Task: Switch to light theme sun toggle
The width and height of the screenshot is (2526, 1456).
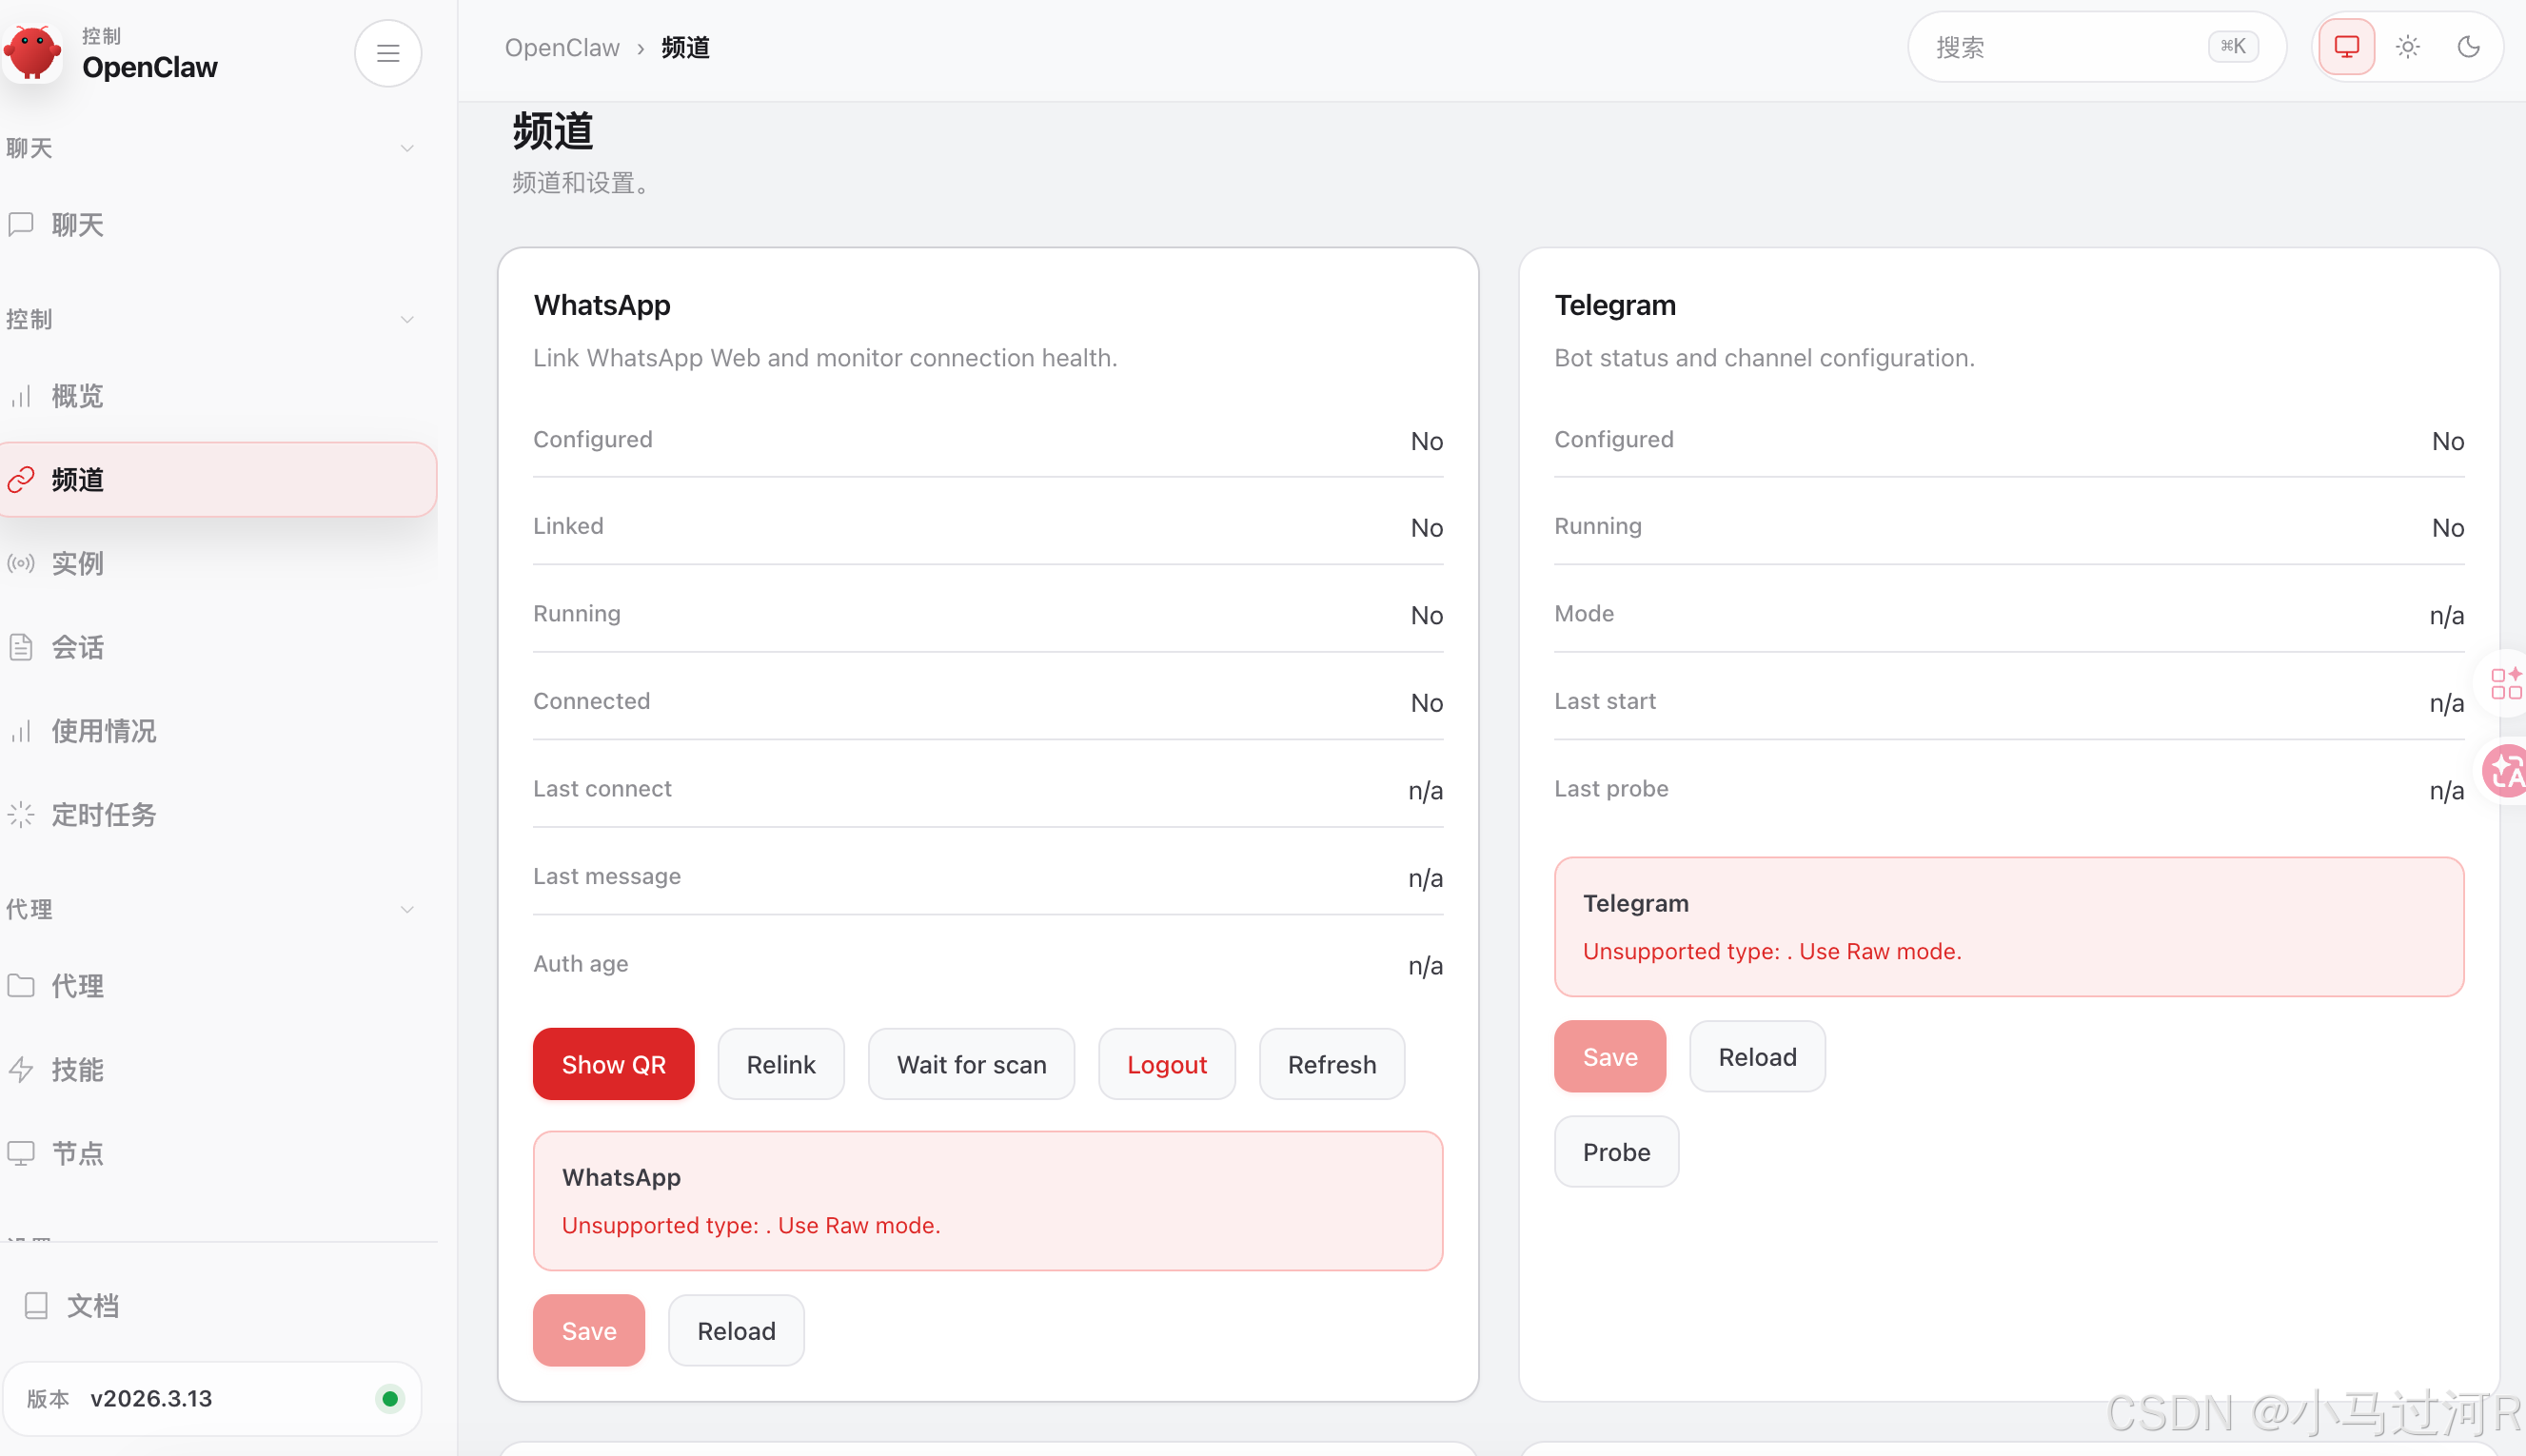Action: pyautogui.click(x=2407, y=47)
